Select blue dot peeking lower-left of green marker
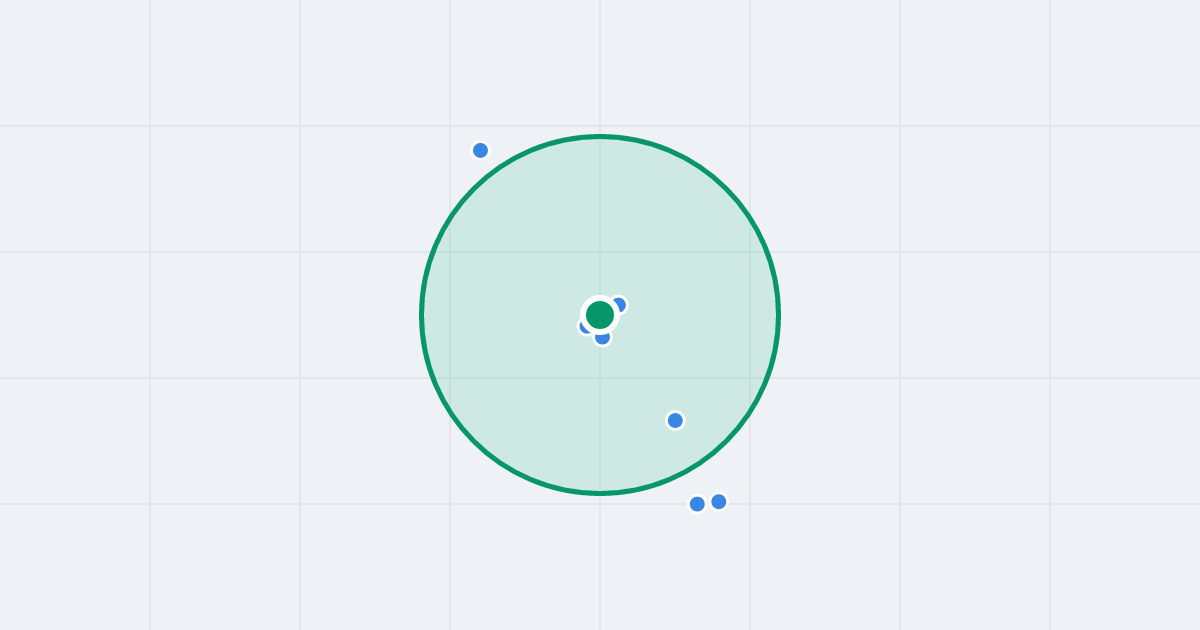This screenshot has height=630, width=1200. tap(586, 326)
